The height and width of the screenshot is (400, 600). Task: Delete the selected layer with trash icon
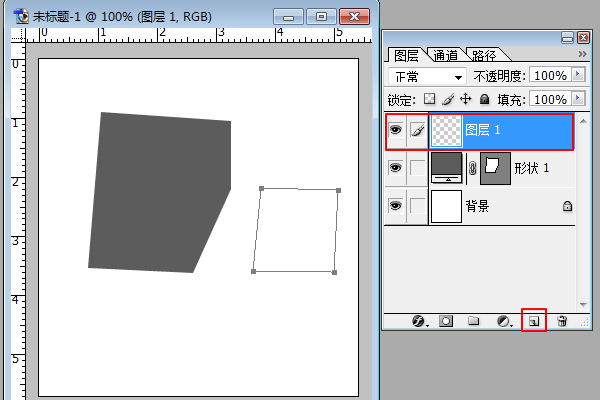pyautogui.click(x=562, y=321)
